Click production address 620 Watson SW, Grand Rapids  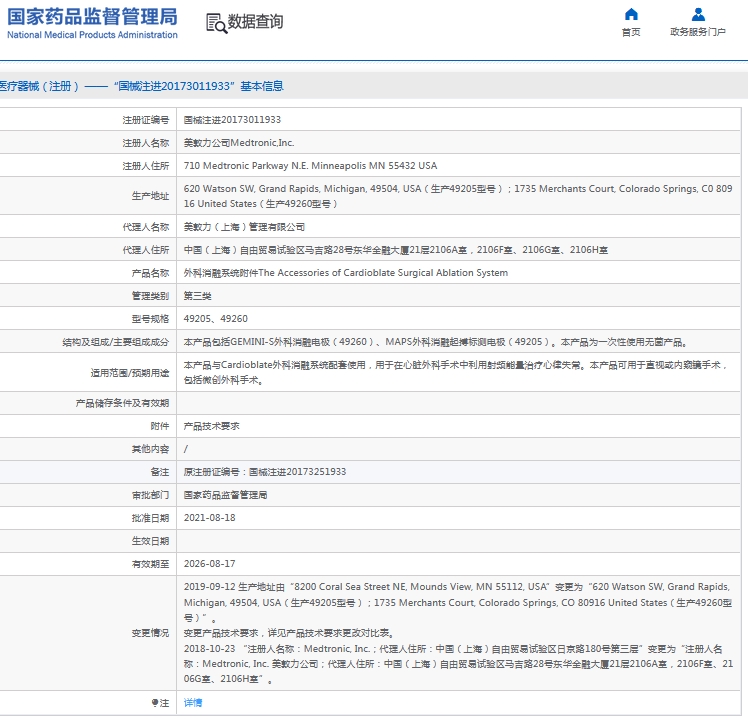[458, 196]
